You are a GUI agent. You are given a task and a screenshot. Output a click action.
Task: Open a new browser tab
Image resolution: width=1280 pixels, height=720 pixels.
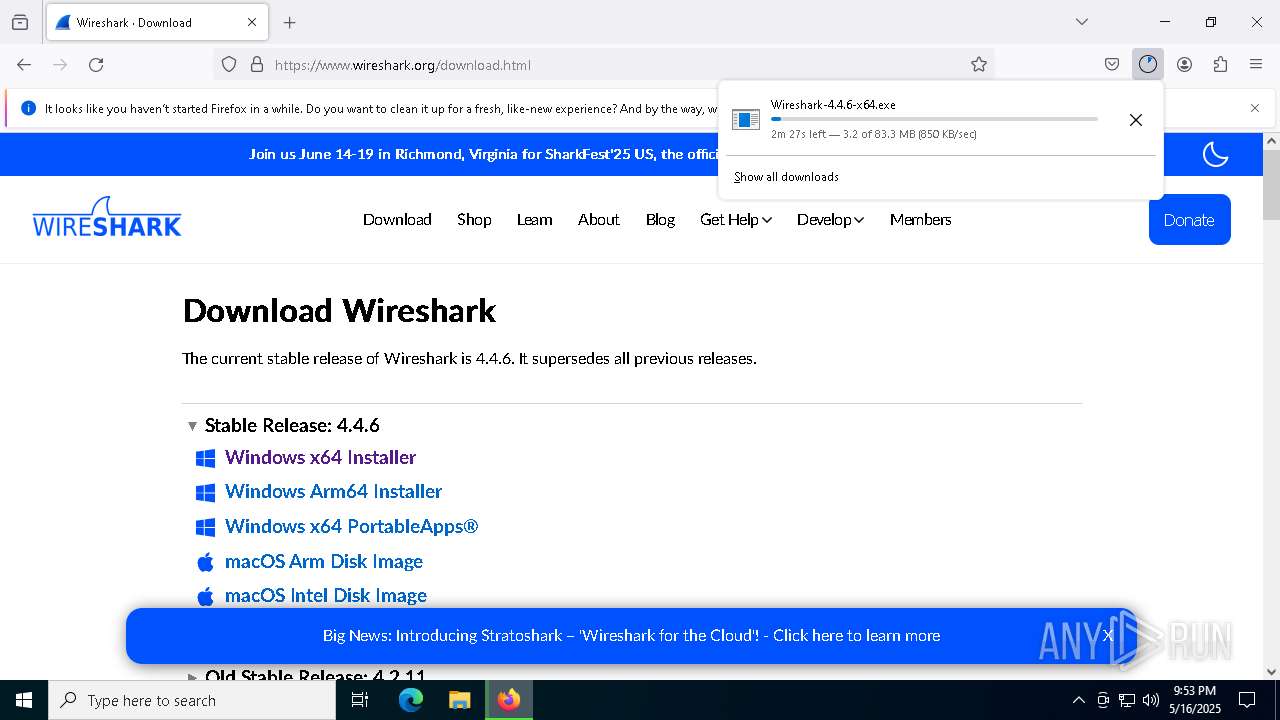pyautogui.click(x=290, y=22)
